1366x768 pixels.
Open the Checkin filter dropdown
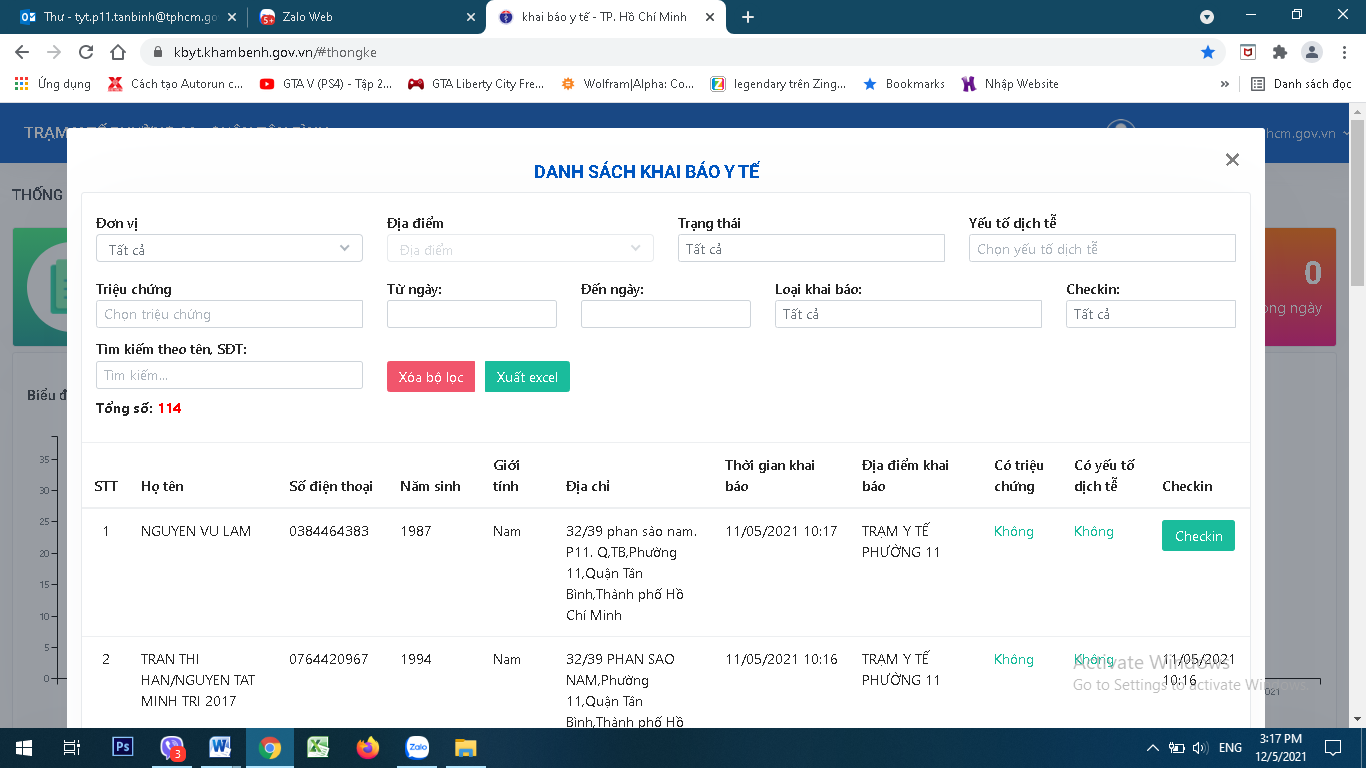pyautogui.click(x=1150, y=314)
